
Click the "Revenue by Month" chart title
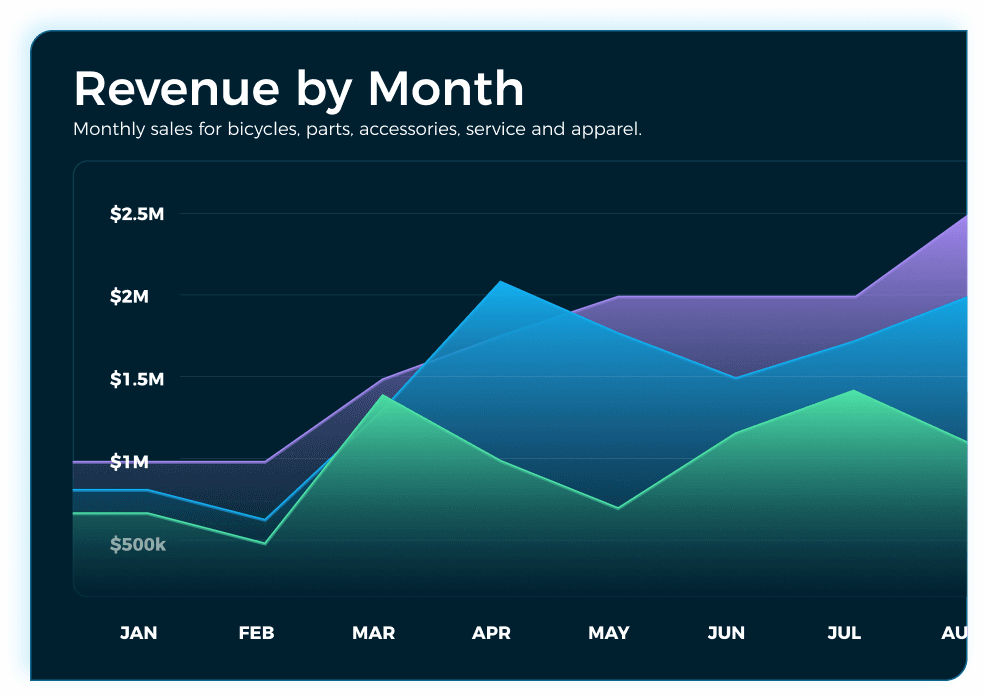click(297, 89)
